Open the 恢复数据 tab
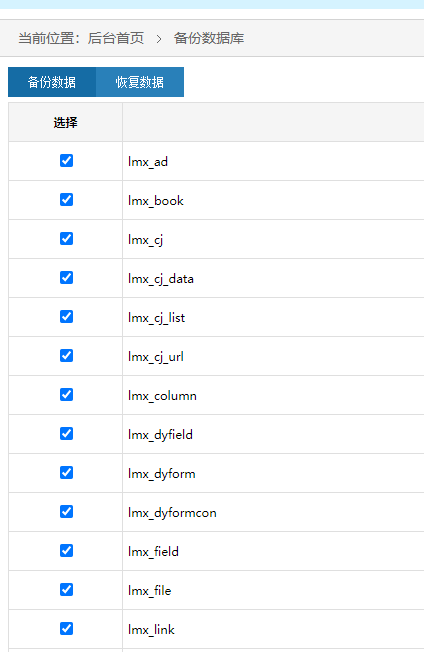Screen dimensions: 424x652 (140, 82)
